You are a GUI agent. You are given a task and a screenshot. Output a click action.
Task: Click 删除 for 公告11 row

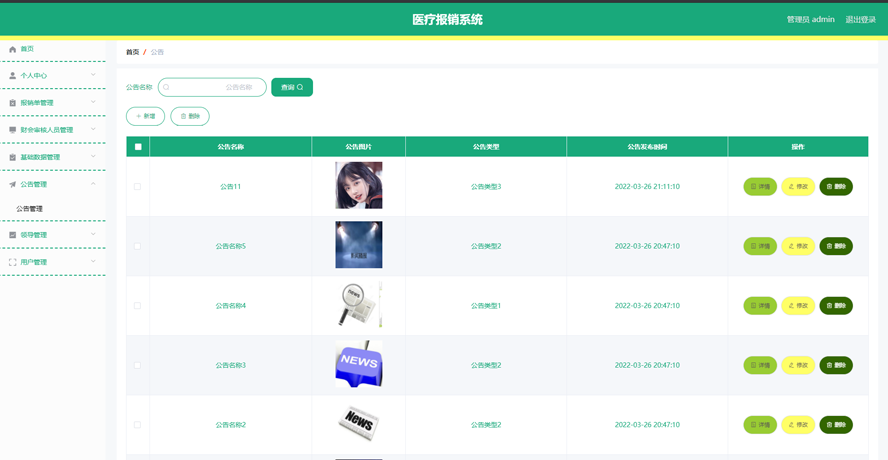(x=836, y=186)
